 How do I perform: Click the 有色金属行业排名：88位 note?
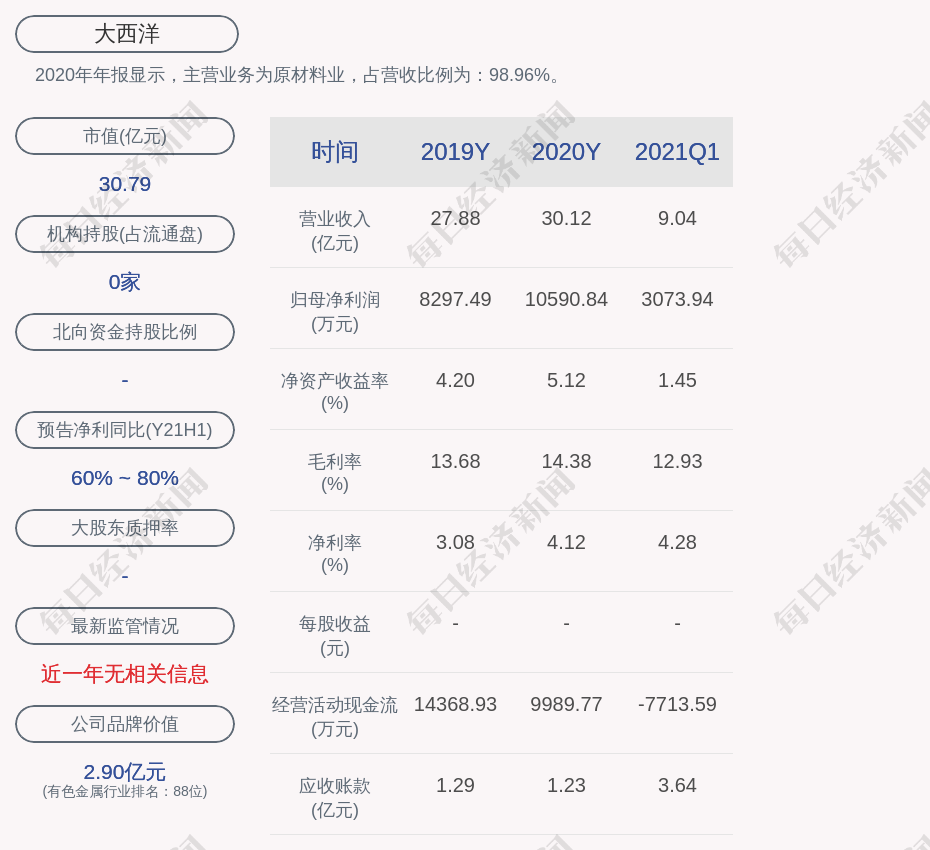(x=125, y=791)
